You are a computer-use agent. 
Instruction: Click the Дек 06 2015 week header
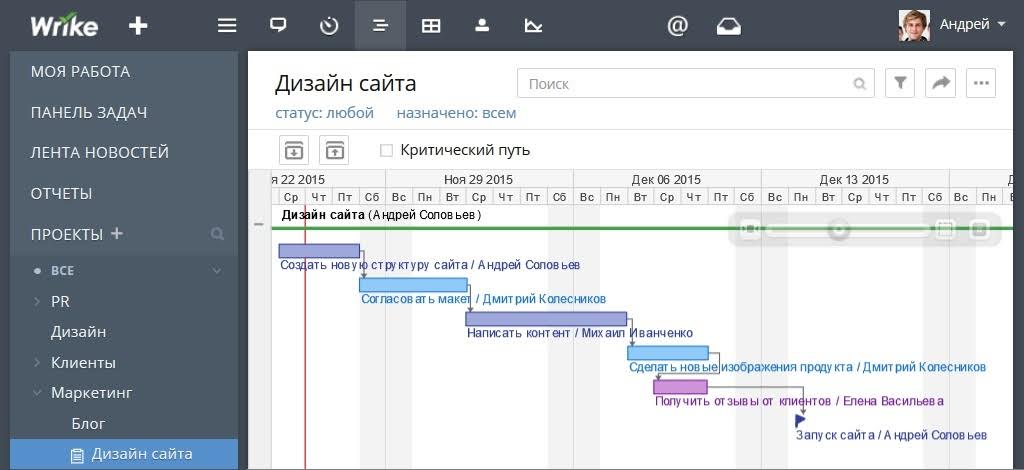pyautogui.click(x=666, y=180)
